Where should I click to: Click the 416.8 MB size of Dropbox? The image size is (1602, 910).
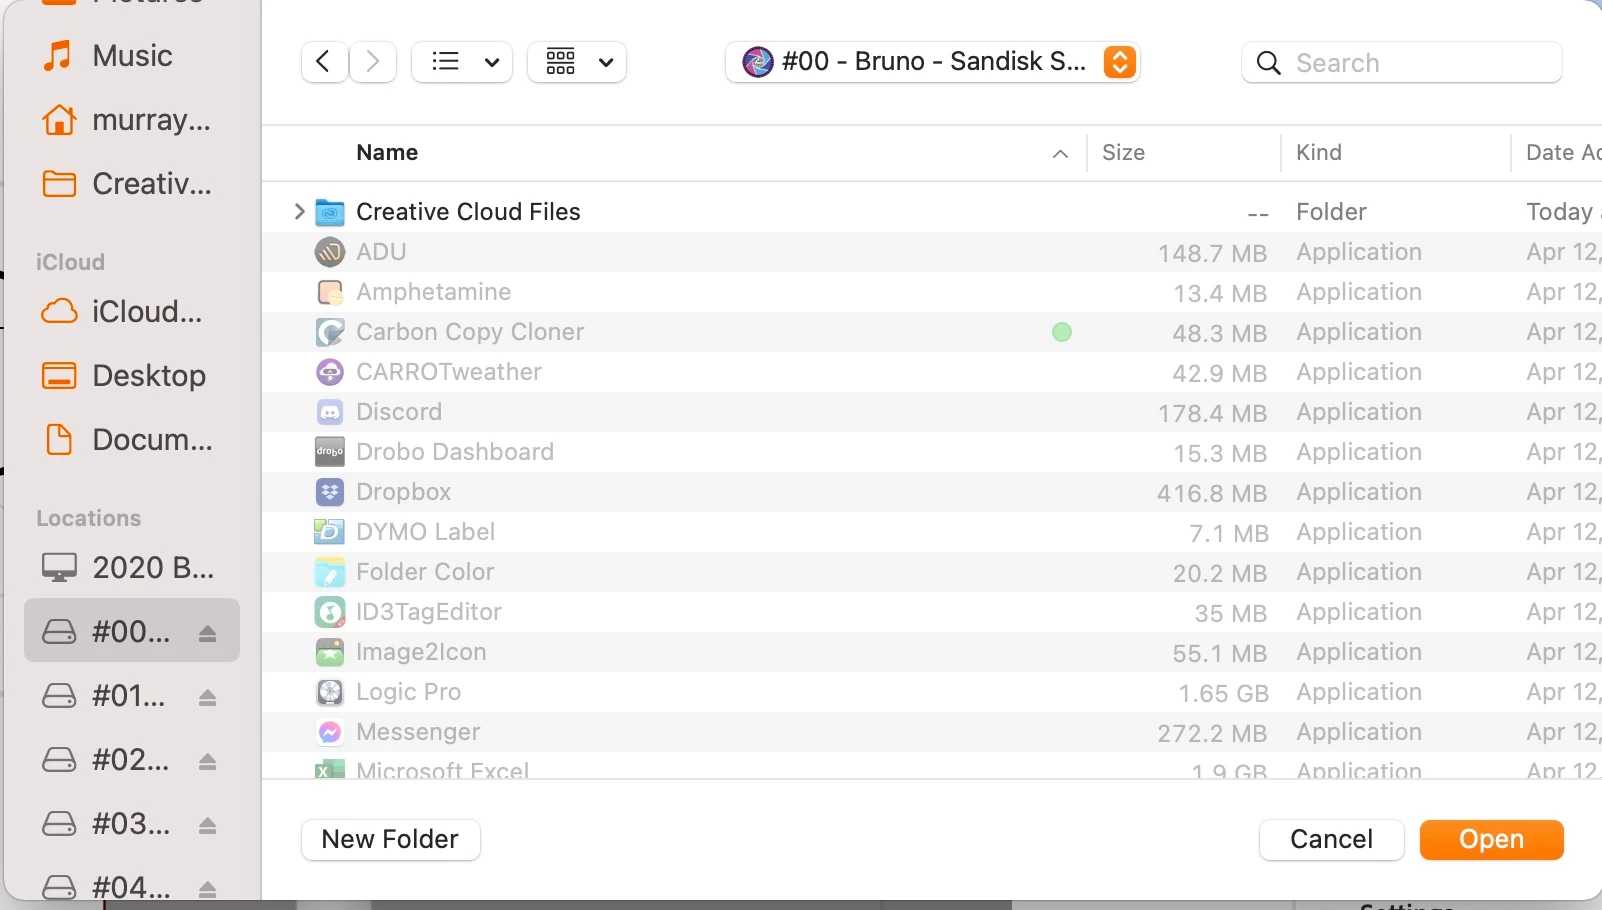point(1212,493)
